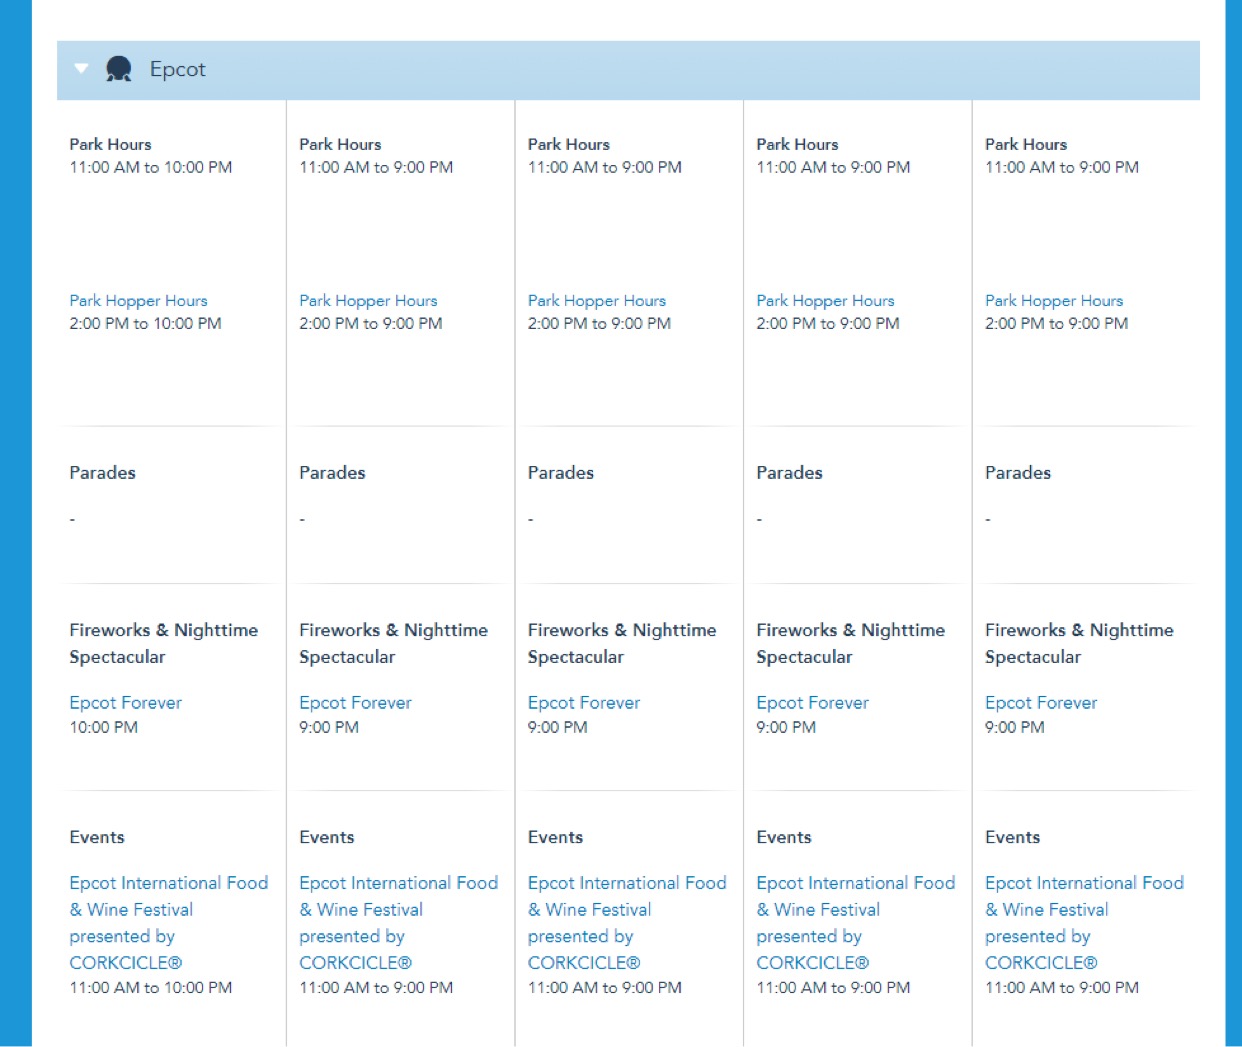Open Park Hopper Hours link showing 2:00 PM to 10:00 PM
The width and height of the screenshot is (1242, 1047).
click(138, 301)
